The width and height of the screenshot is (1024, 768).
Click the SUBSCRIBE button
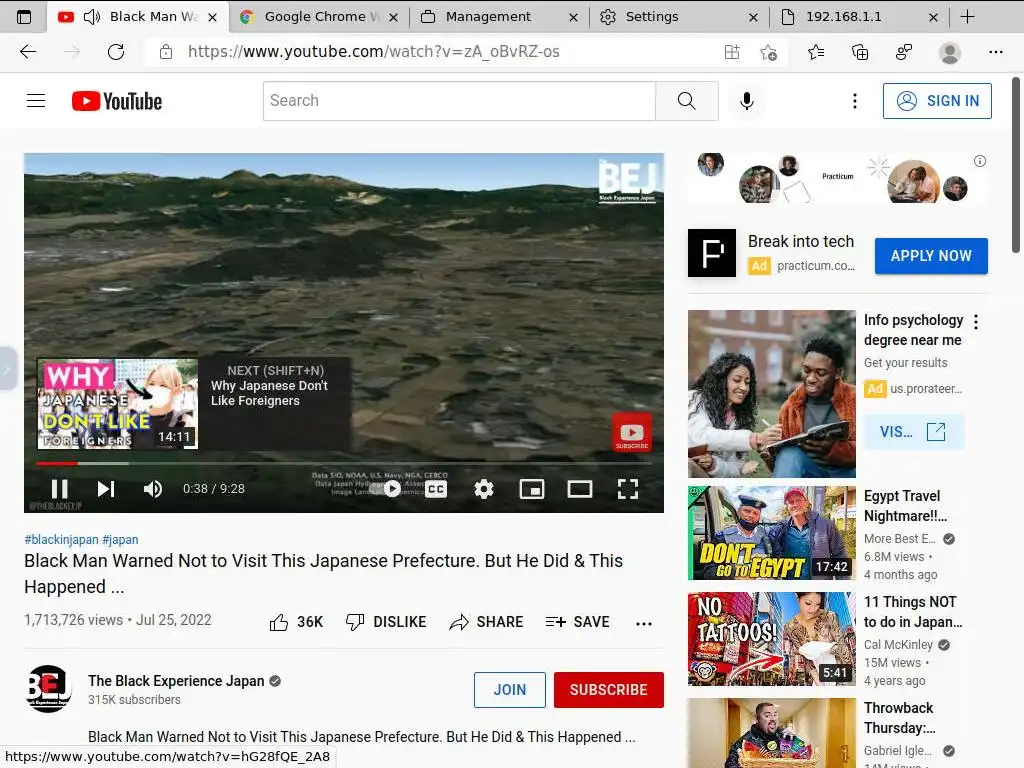609,690
